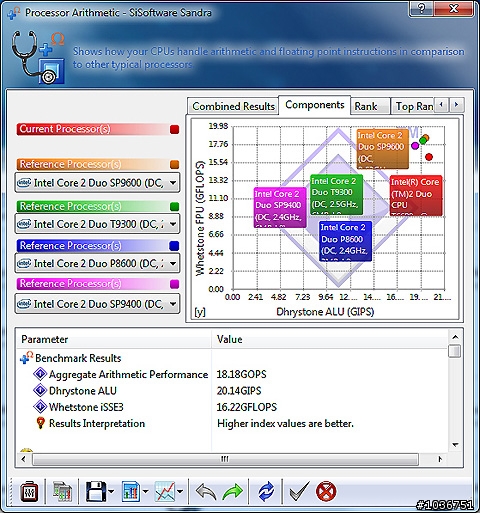The image size is (480, 513).
Task: Click the title bar app icon
Action: pyautogui.click(x=14, y=13)
